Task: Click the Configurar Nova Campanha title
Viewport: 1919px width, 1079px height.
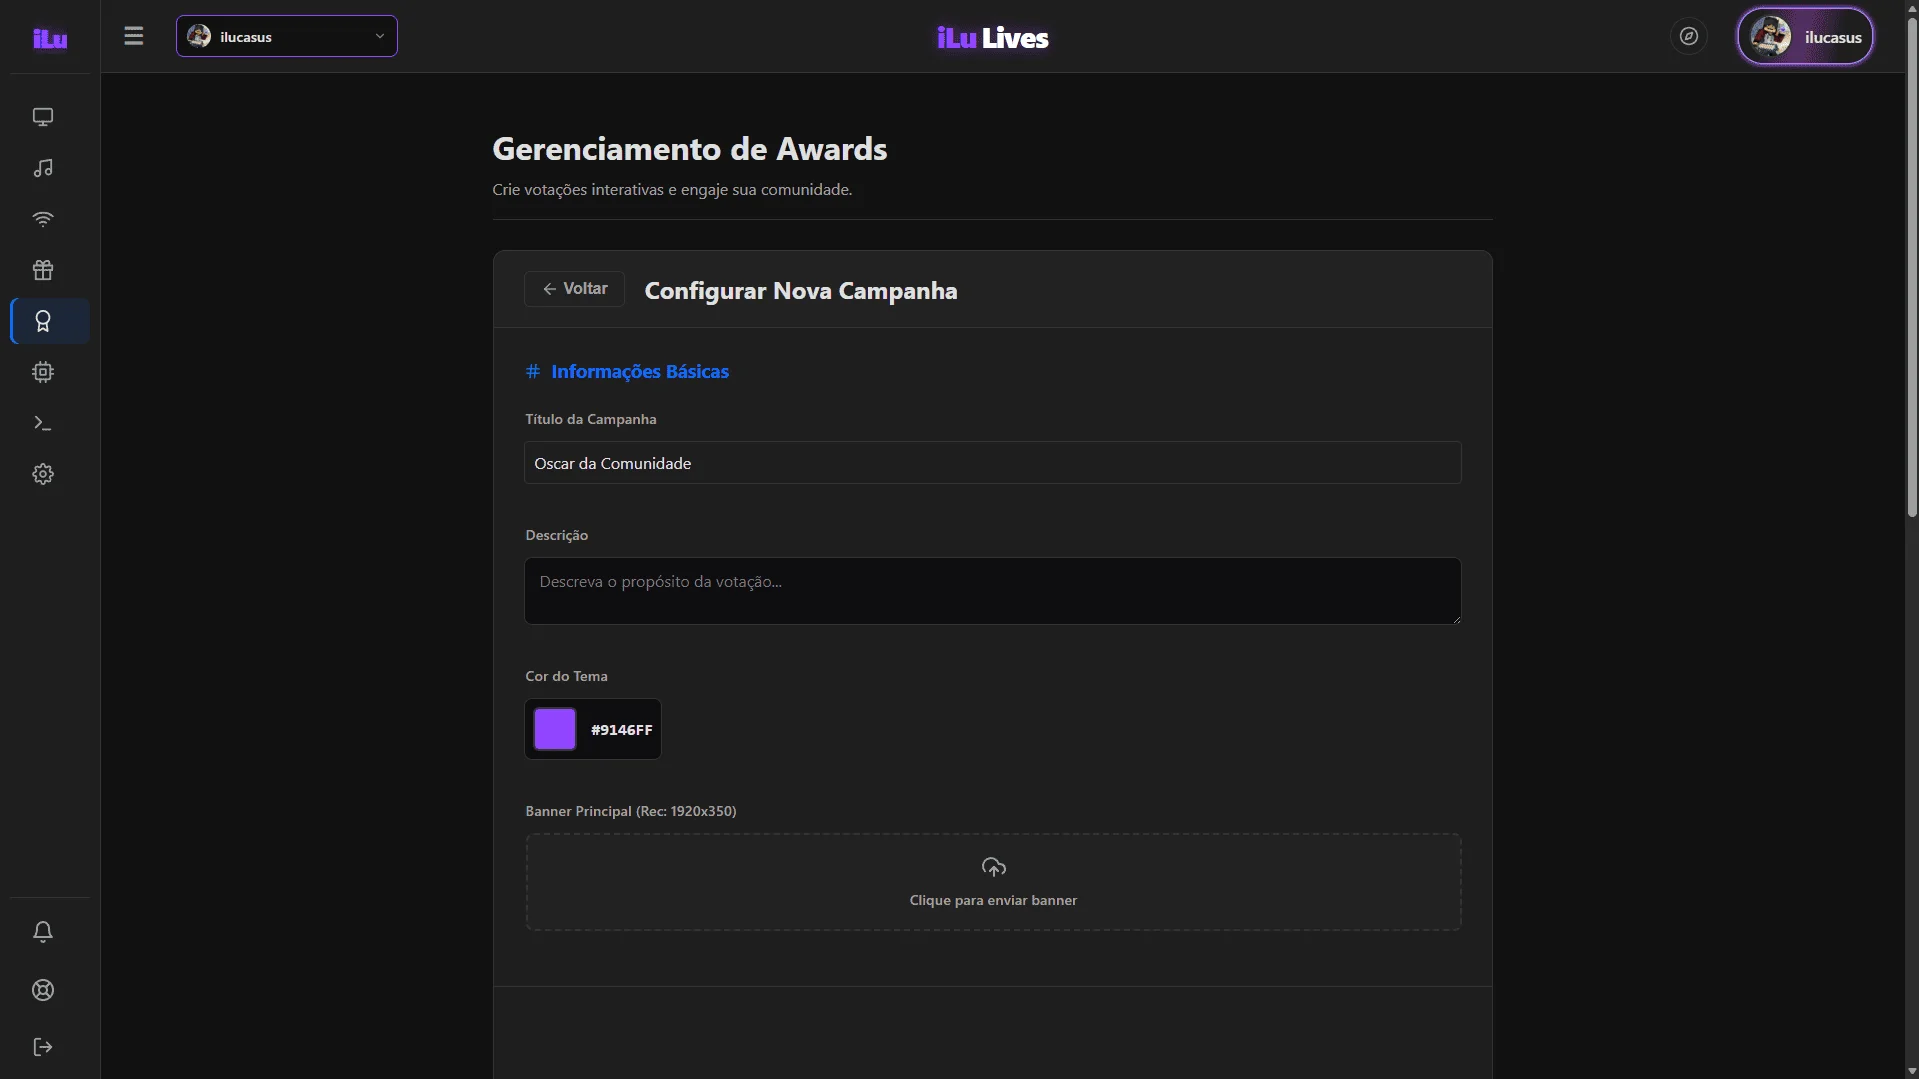Action: [801, 291]
